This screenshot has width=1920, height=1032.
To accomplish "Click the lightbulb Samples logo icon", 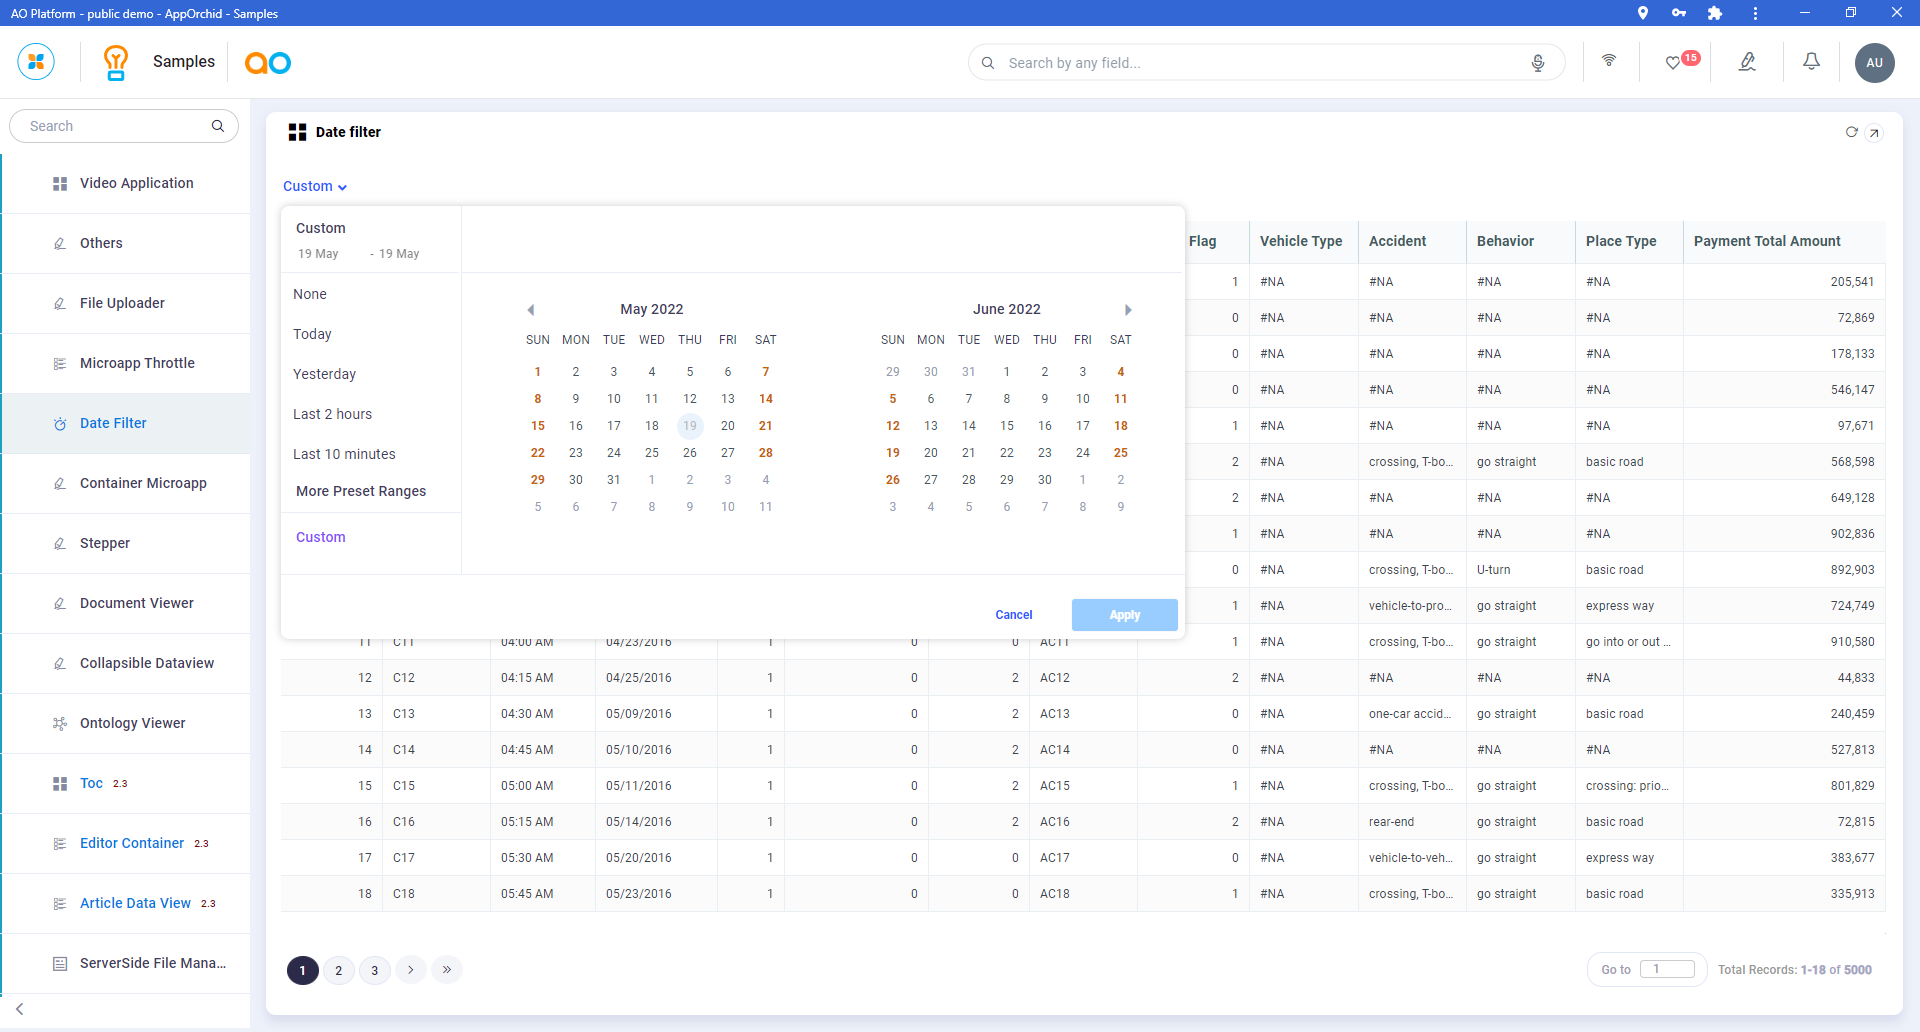I will click(x=116, y=62).
